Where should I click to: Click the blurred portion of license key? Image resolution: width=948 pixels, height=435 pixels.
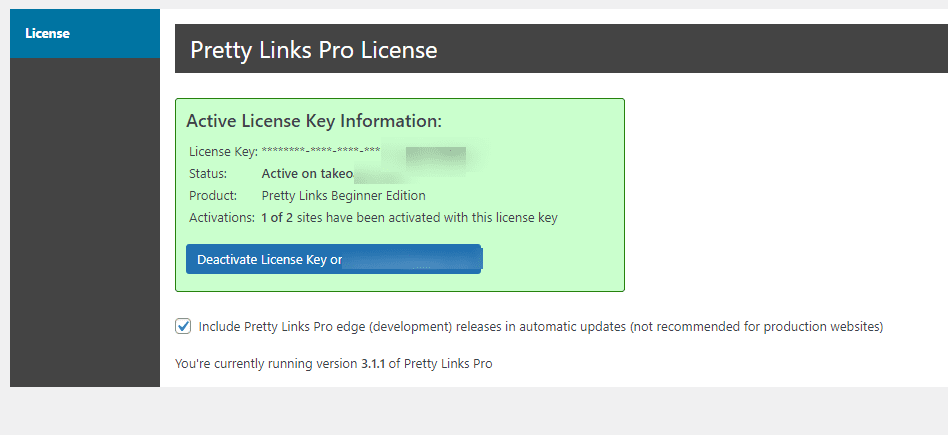(435, 159)
